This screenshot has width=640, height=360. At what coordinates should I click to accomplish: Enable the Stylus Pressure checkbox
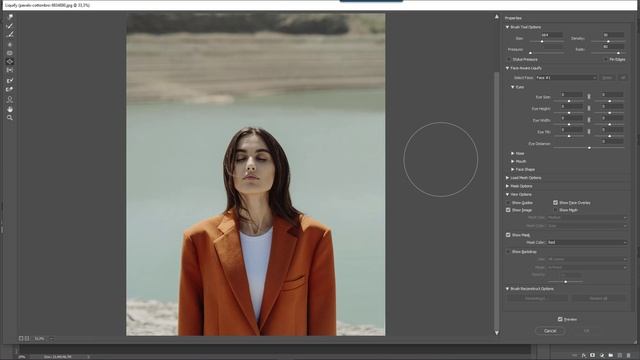(x=509, y=60)
